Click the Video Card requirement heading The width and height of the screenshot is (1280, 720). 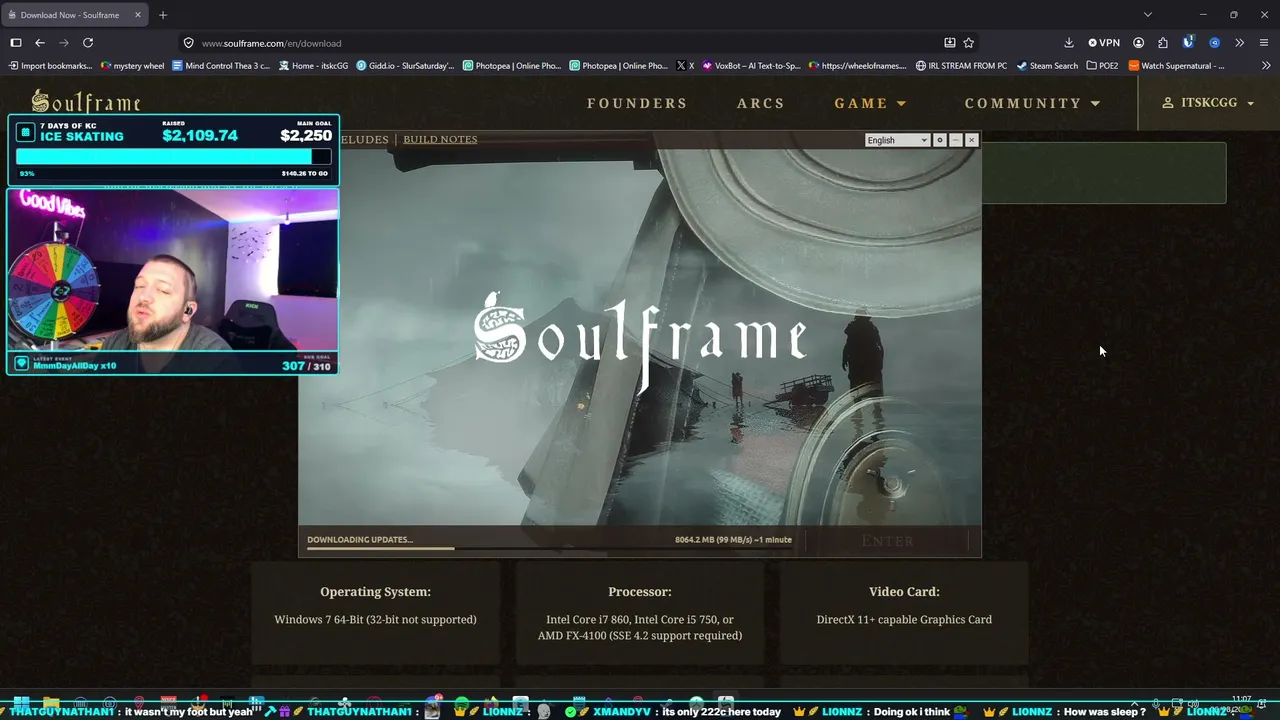coord(904,592)
